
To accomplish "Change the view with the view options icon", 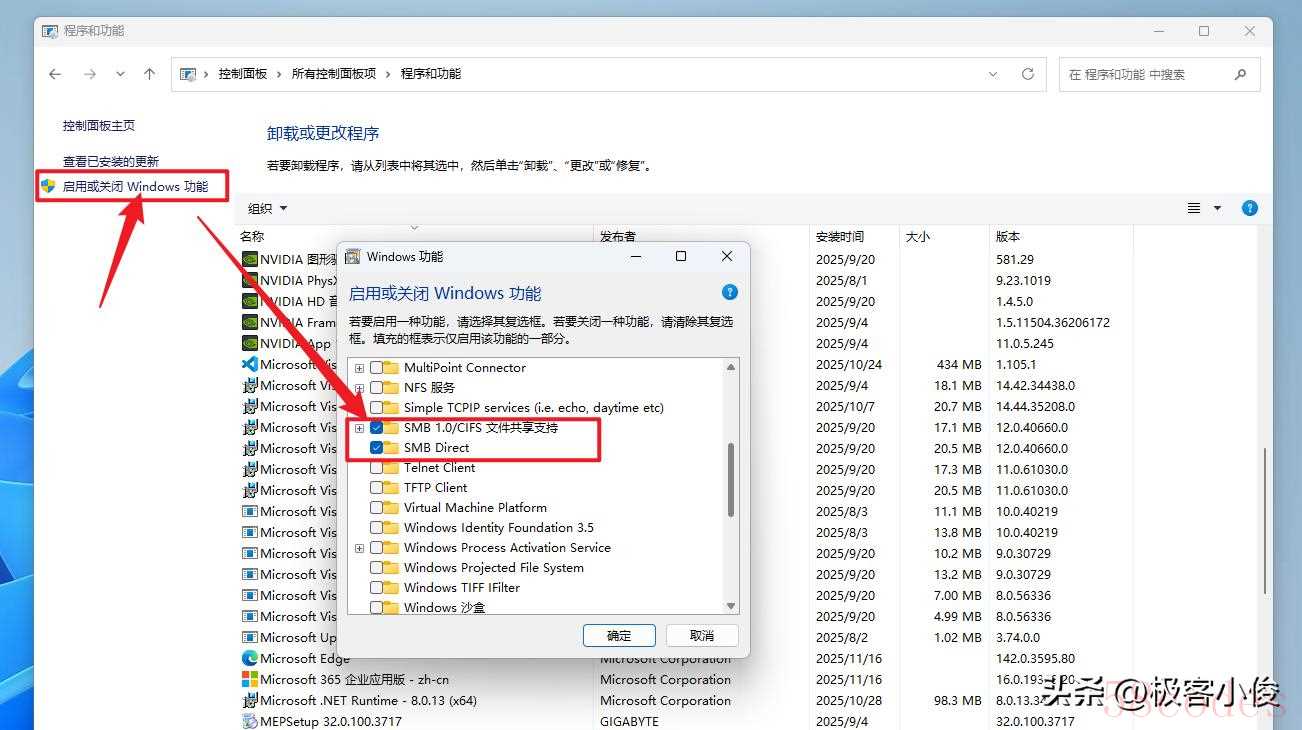I will point(1194,208).
